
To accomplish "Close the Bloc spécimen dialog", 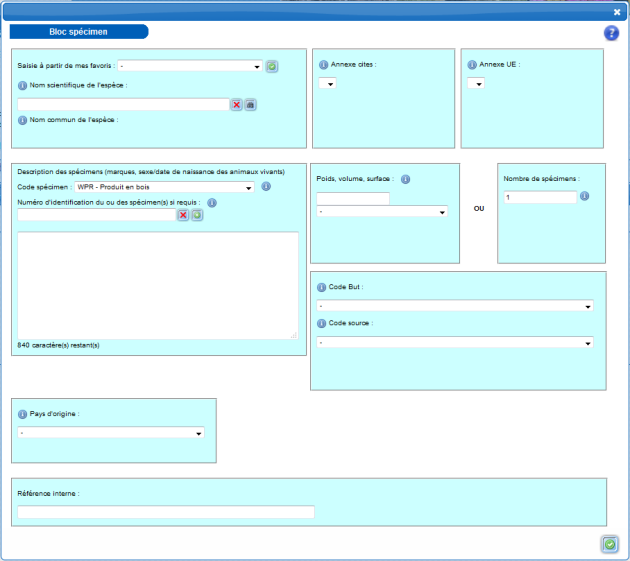I will point(617,12).
